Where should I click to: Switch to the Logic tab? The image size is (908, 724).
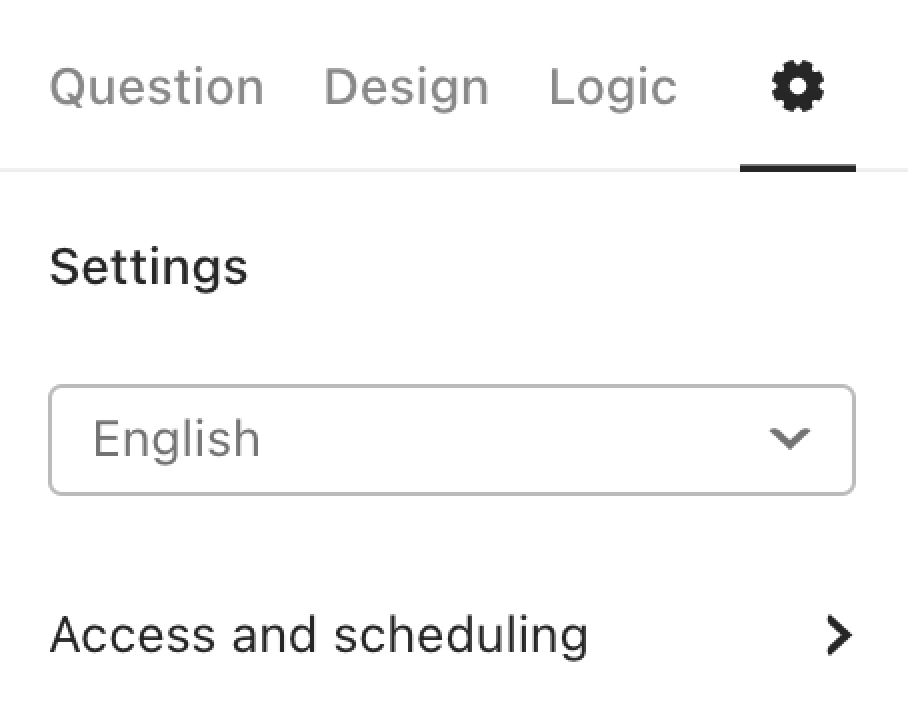coord(613,88)
